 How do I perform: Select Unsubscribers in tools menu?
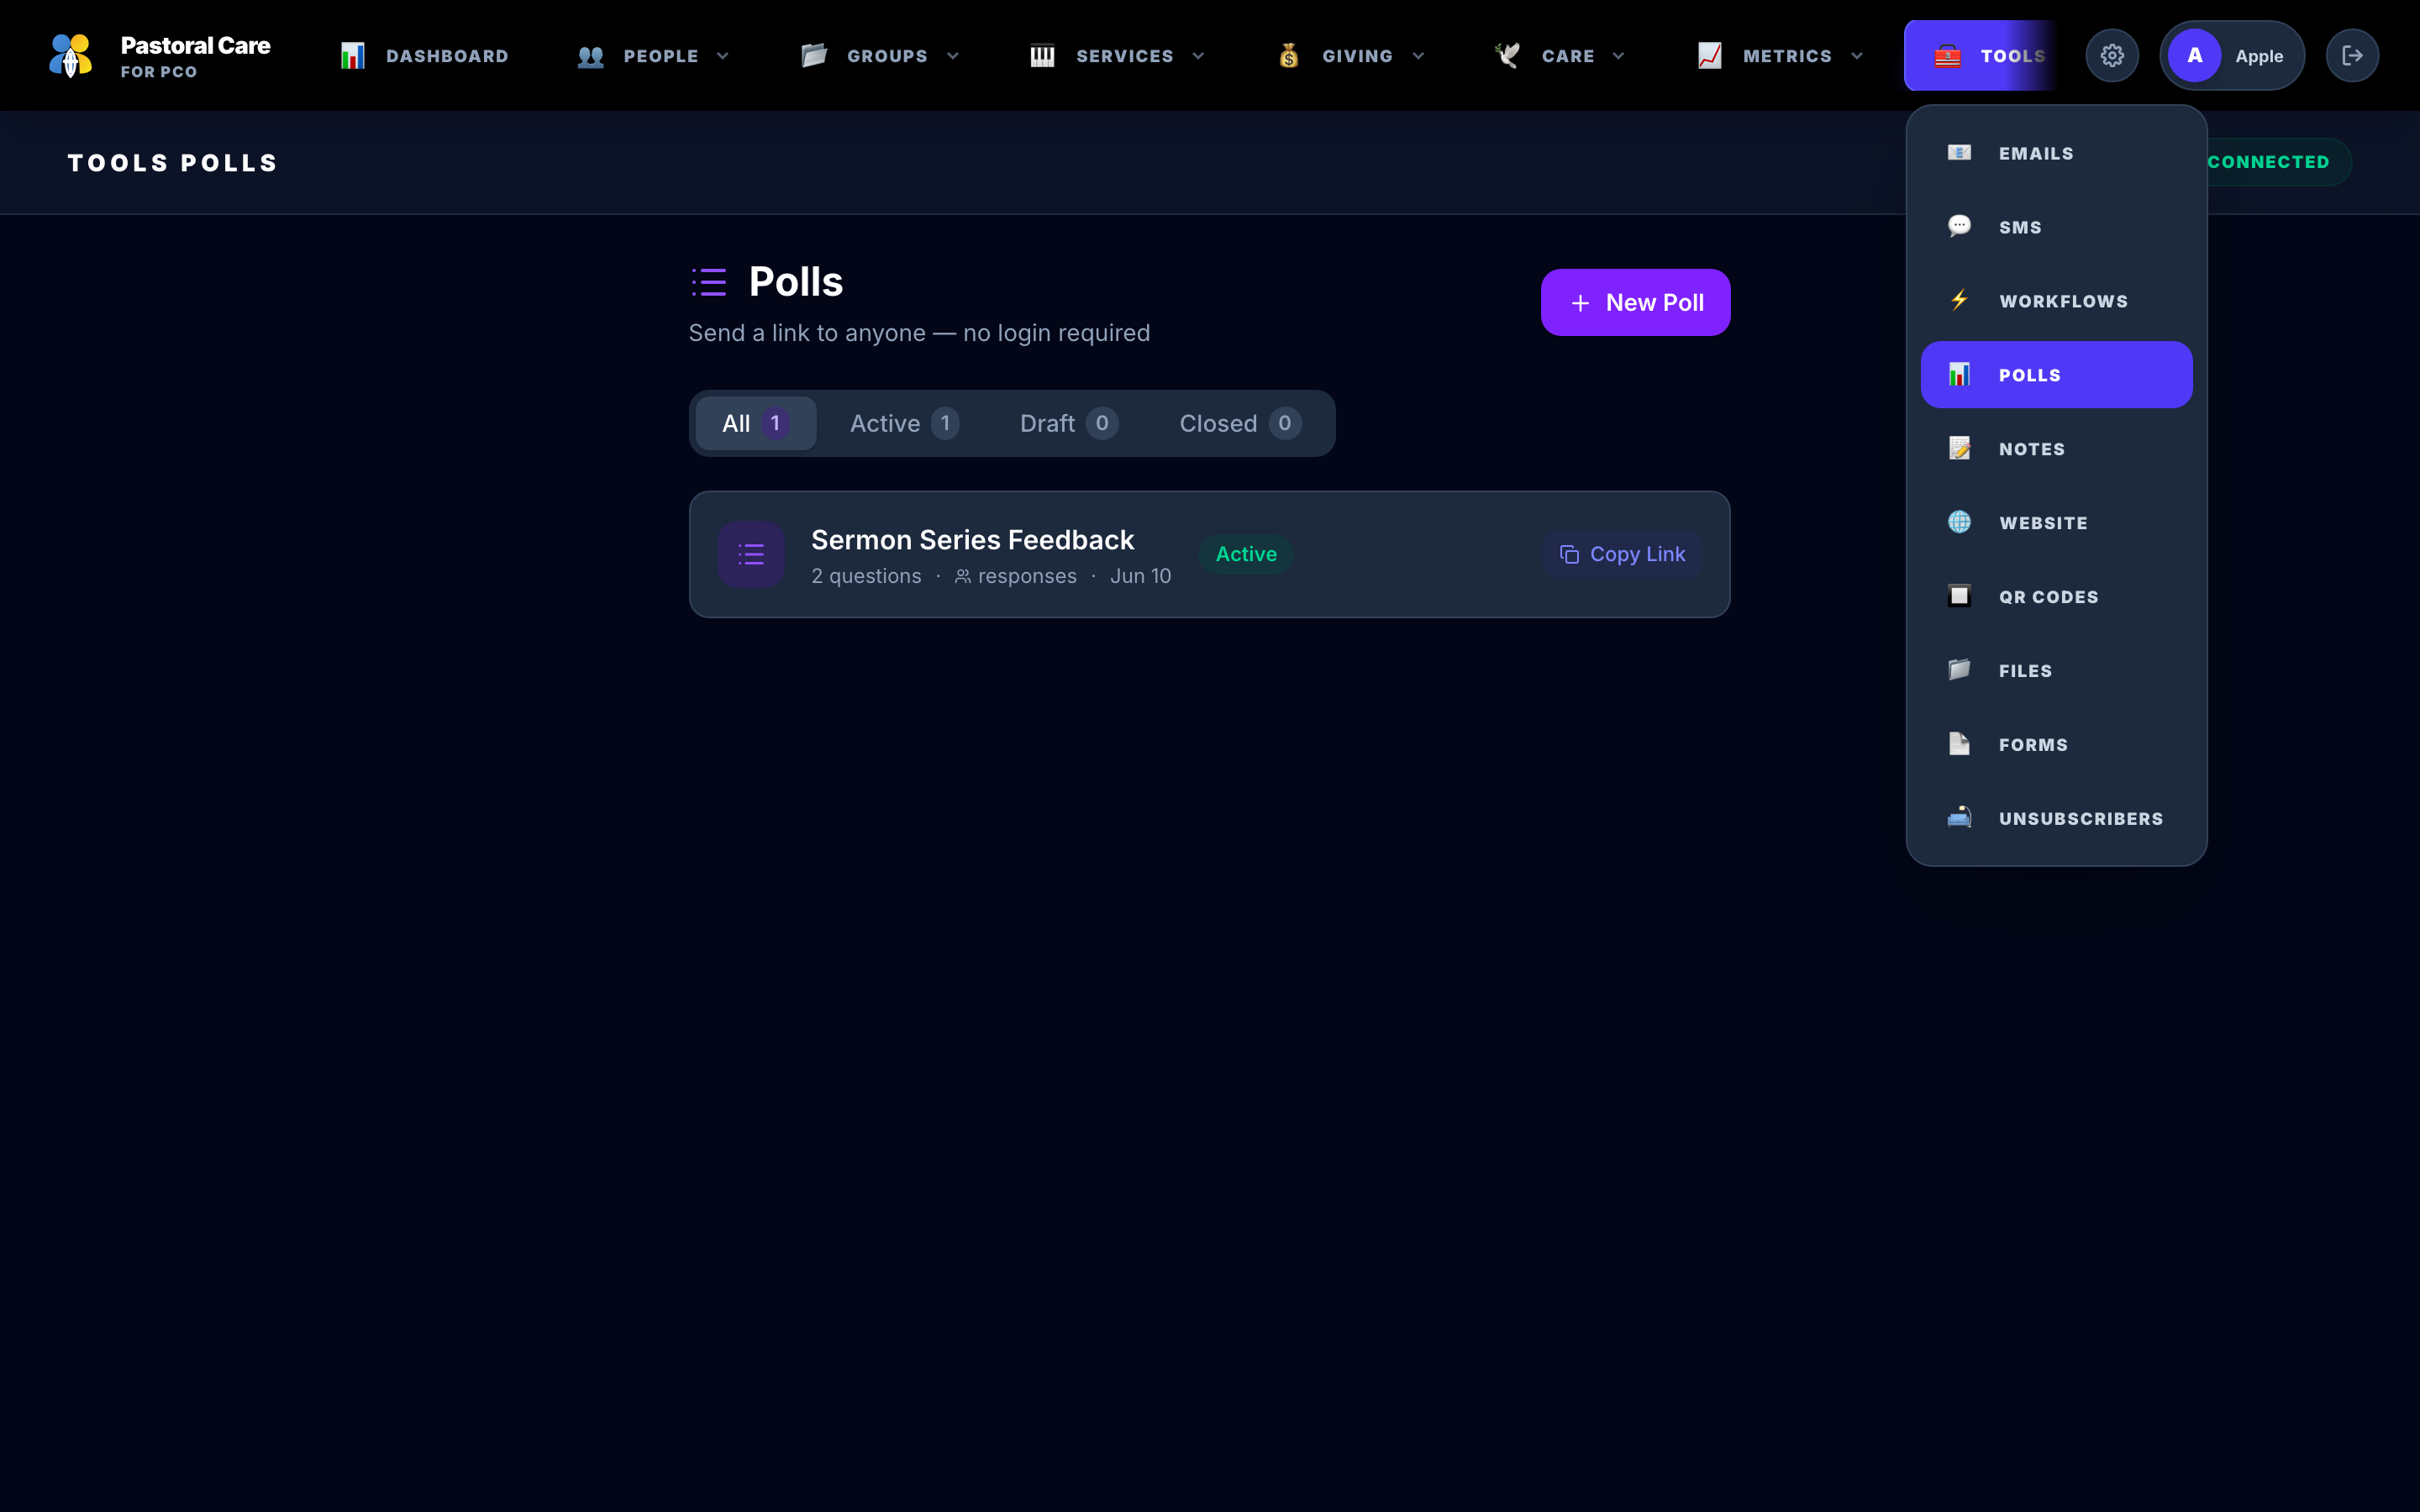2056,819
